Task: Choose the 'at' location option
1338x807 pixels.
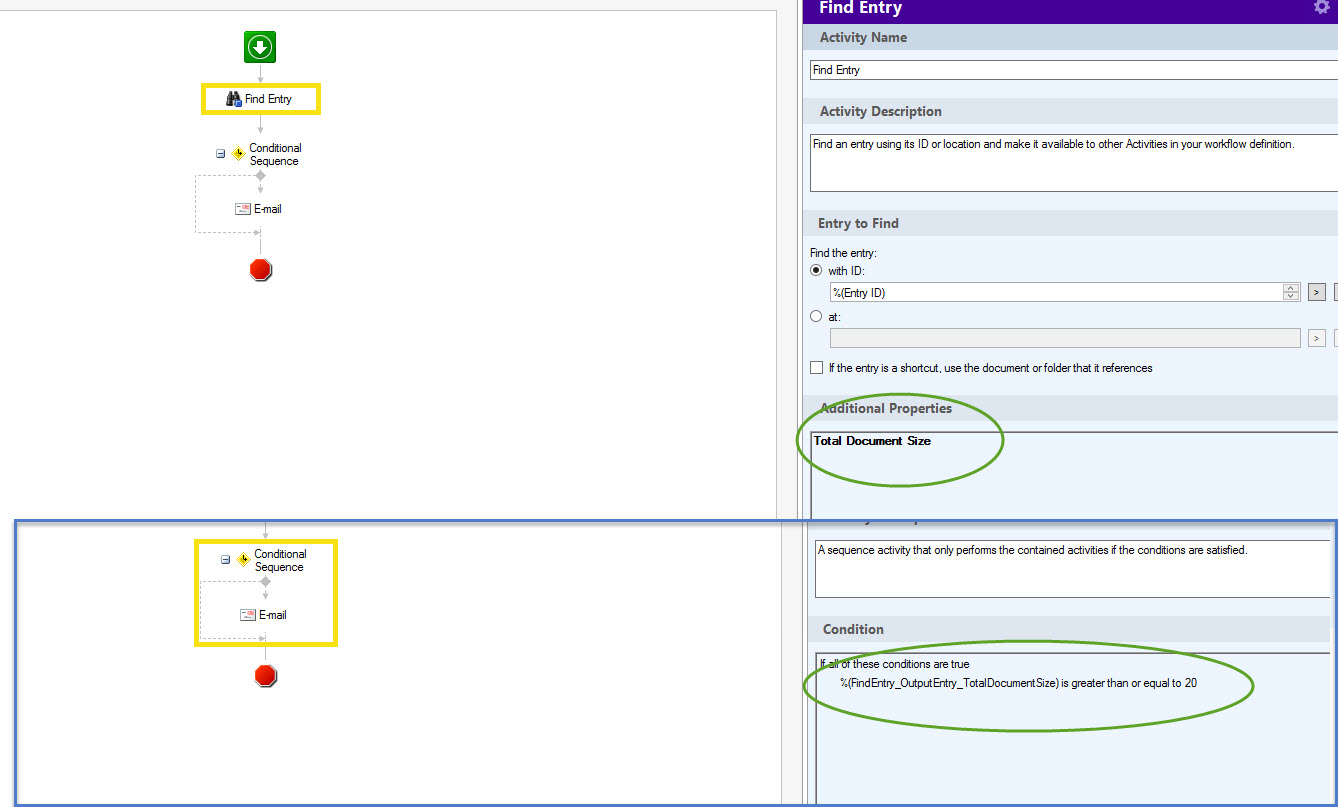Action: pyautogui.click(x=816, y=316)
